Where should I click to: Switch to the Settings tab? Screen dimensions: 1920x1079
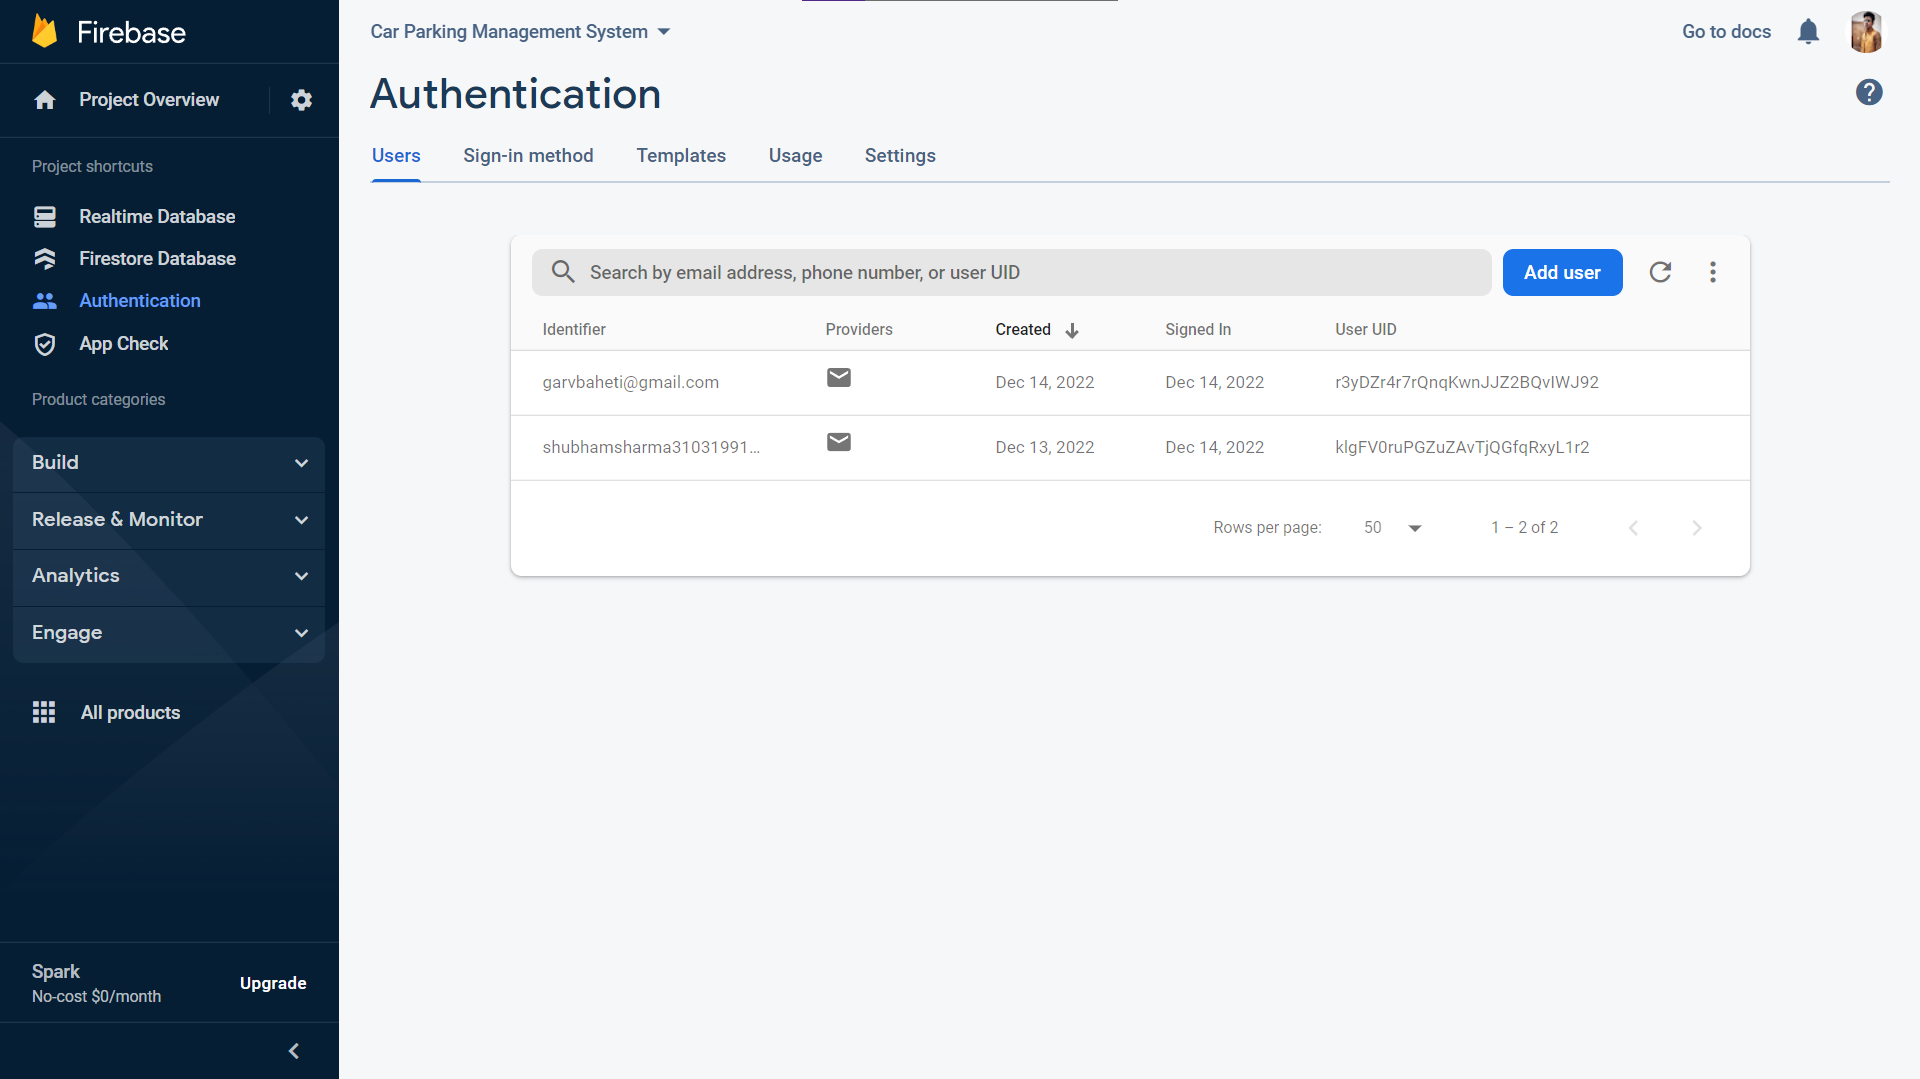click(900, 156)
